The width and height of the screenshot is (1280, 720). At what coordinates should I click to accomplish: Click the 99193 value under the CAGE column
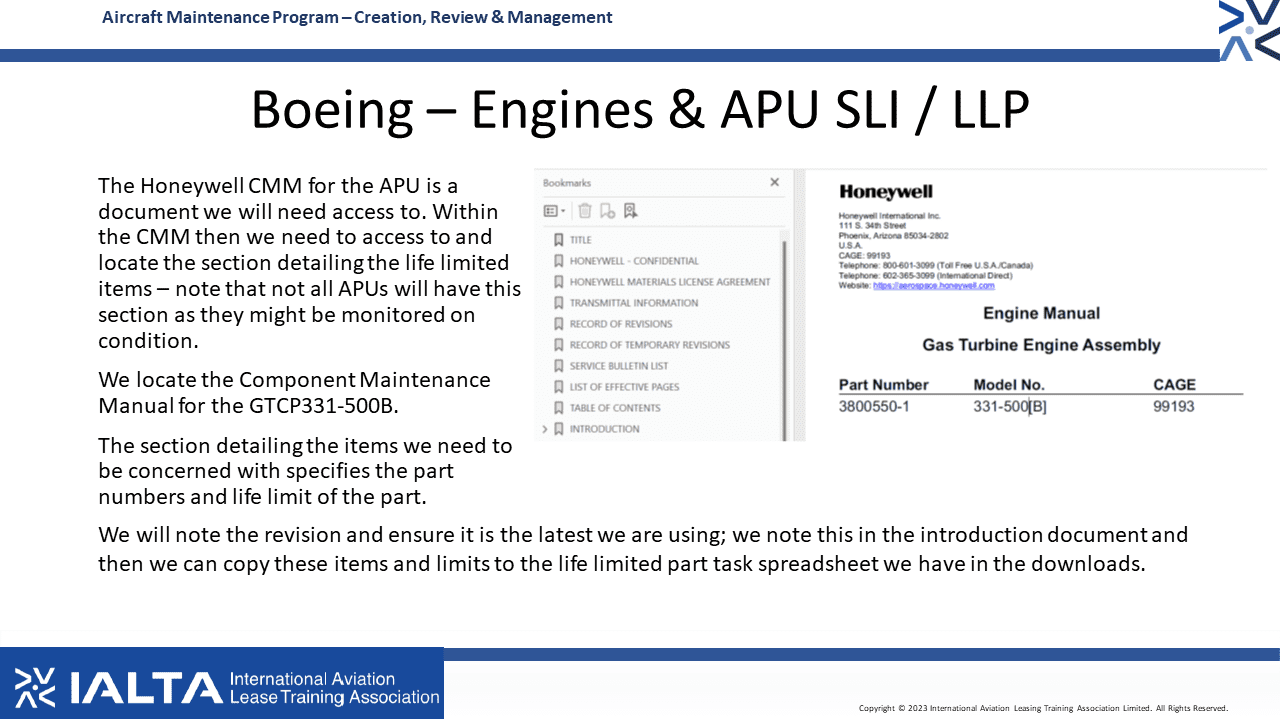point(1174,406)
